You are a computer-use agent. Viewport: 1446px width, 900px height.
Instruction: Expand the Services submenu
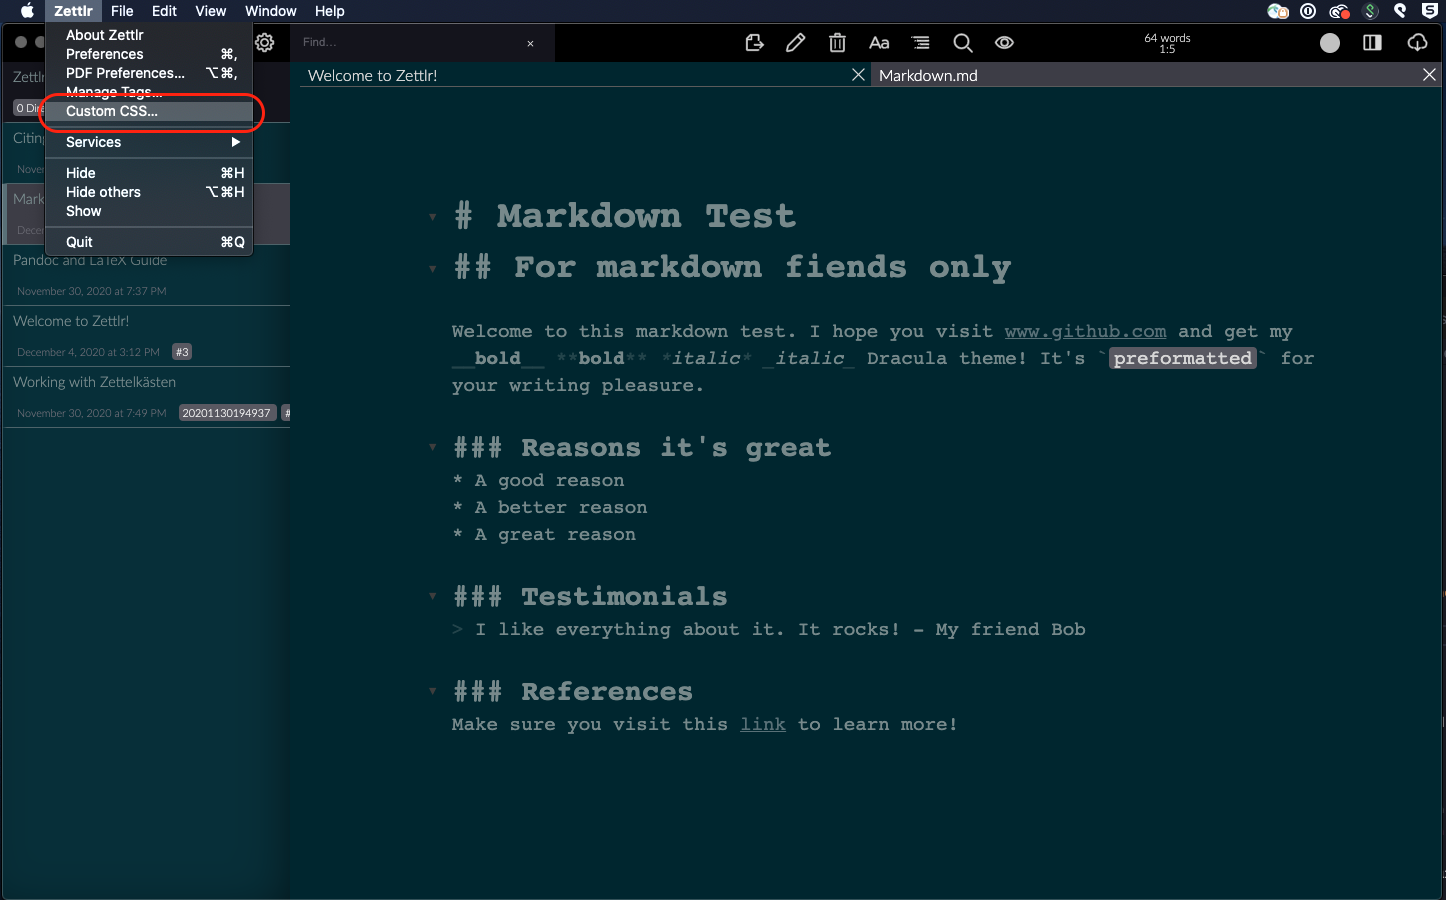tap(149, 142)
